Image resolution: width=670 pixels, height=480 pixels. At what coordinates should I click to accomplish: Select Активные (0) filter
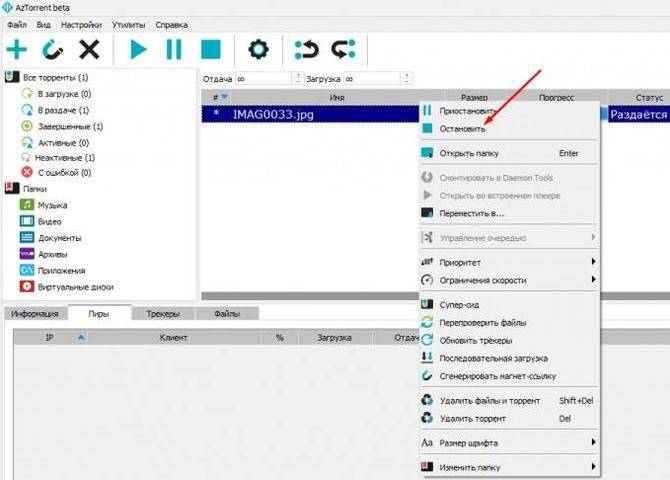click(63, 143)
